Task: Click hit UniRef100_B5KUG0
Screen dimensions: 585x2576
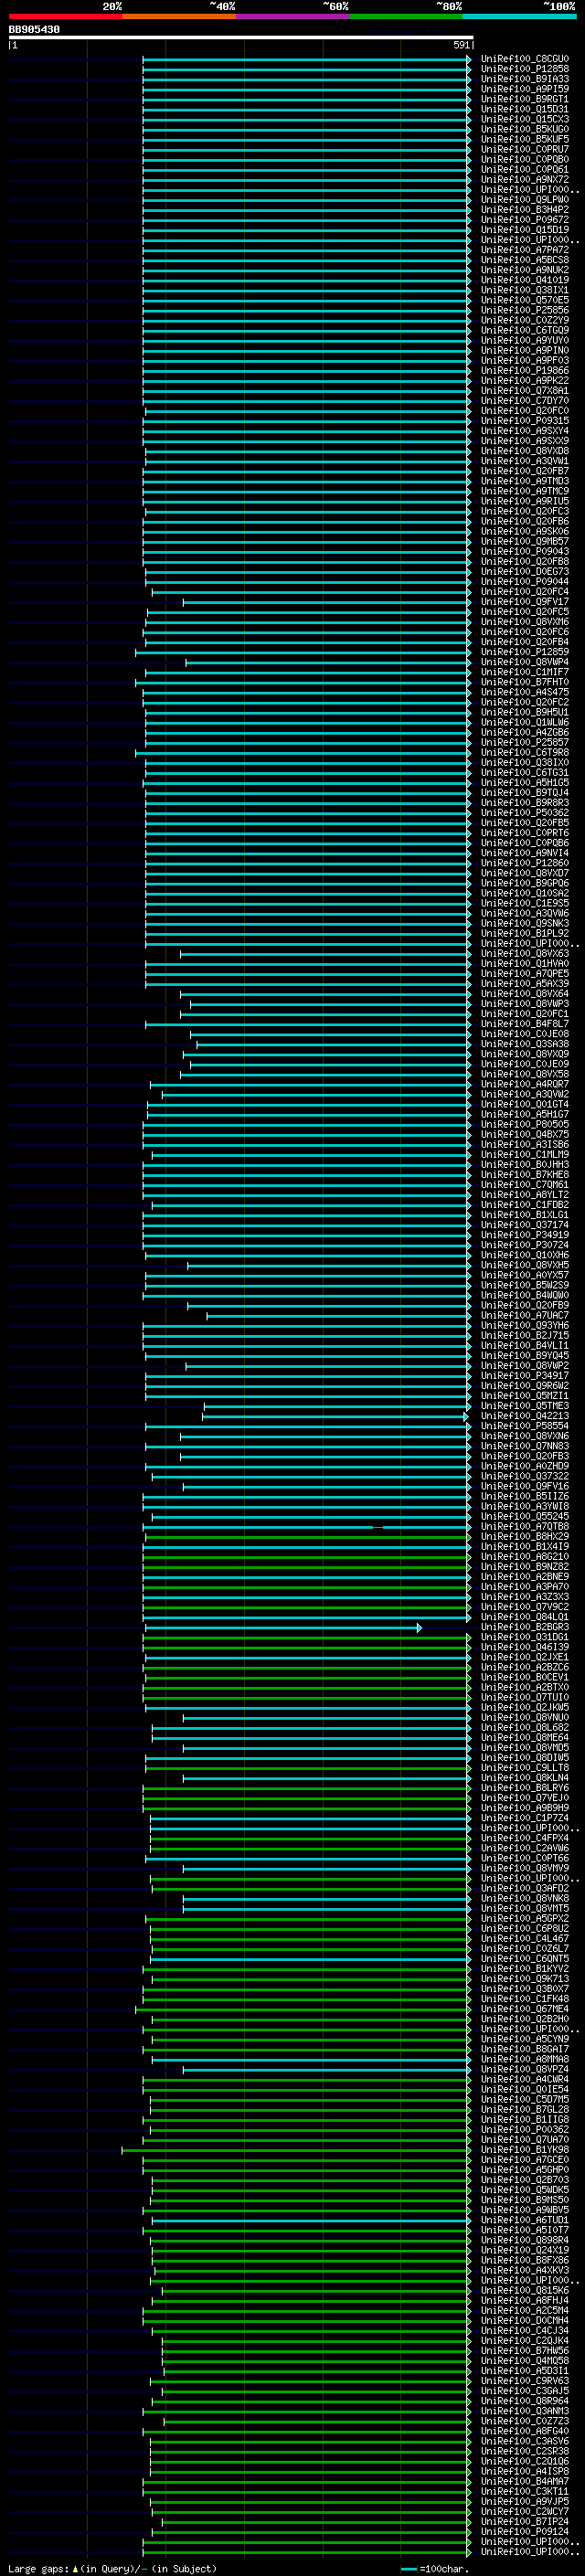Action: coord(525,129)
